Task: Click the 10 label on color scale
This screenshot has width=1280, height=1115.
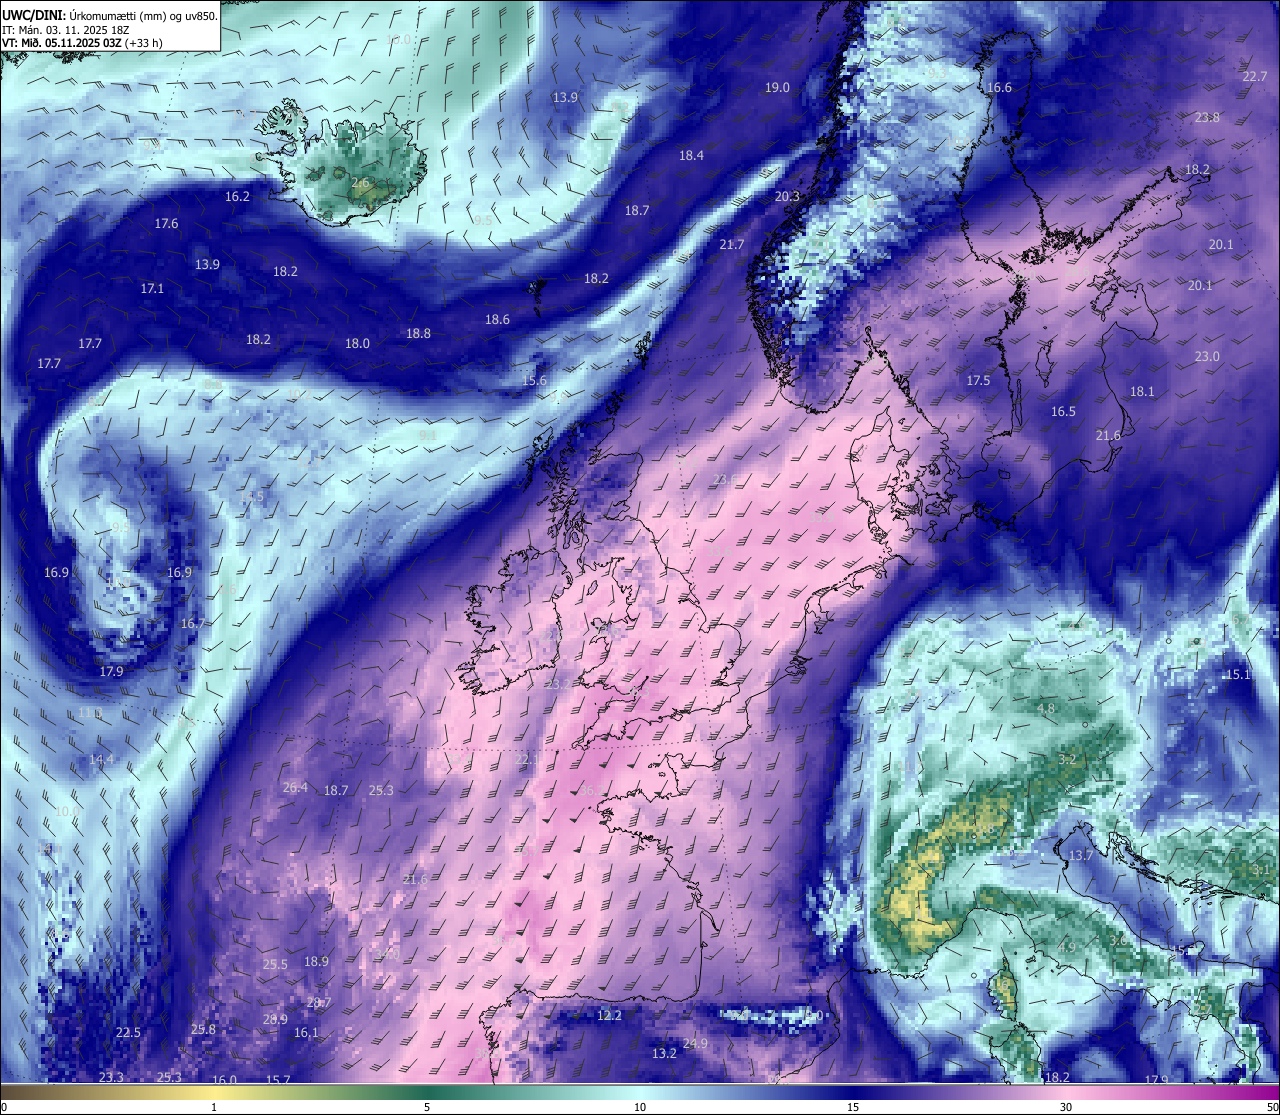Action: (x=640, y=1107)
